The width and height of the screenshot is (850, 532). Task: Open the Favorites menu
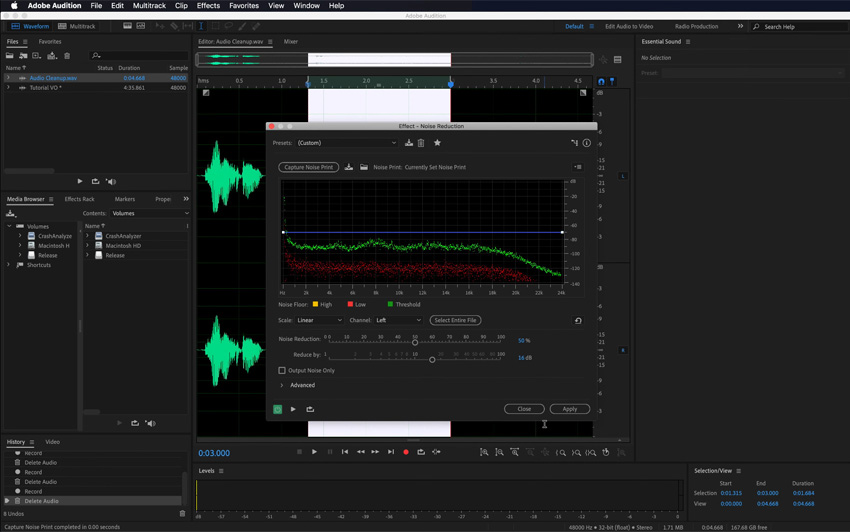[x=244, y=5]
